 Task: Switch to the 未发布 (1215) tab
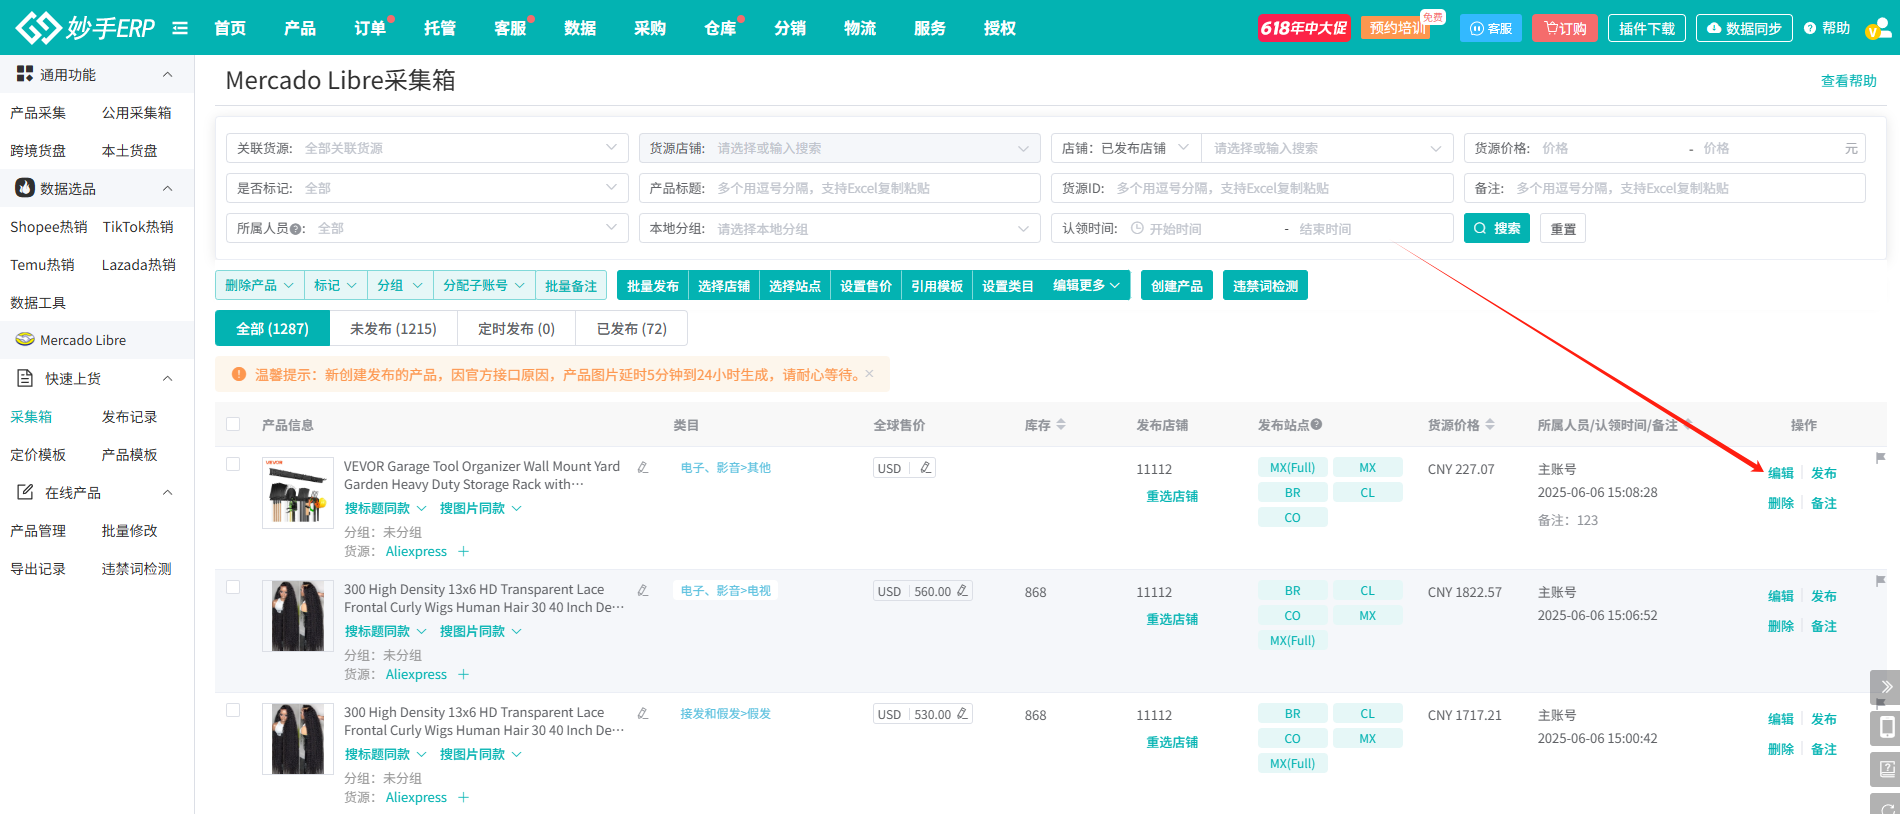393,329
